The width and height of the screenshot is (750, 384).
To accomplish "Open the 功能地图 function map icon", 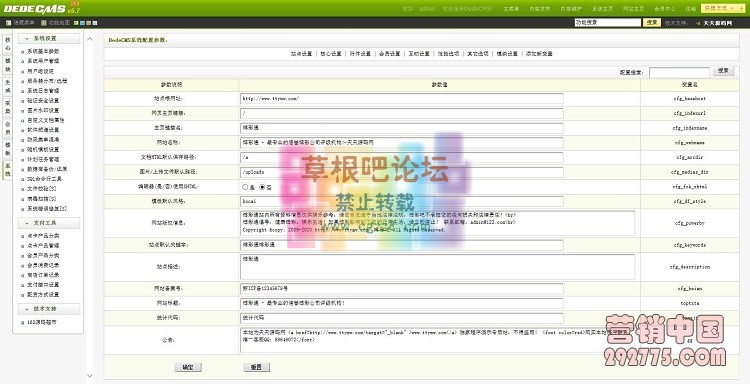I will (44, 22).
